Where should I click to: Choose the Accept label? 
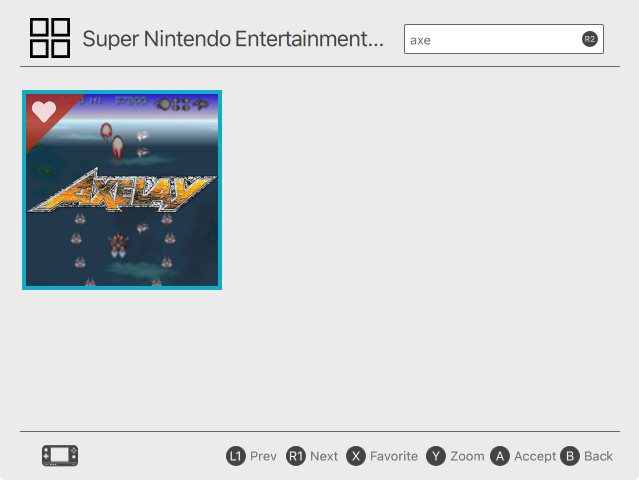coord(535,456)
